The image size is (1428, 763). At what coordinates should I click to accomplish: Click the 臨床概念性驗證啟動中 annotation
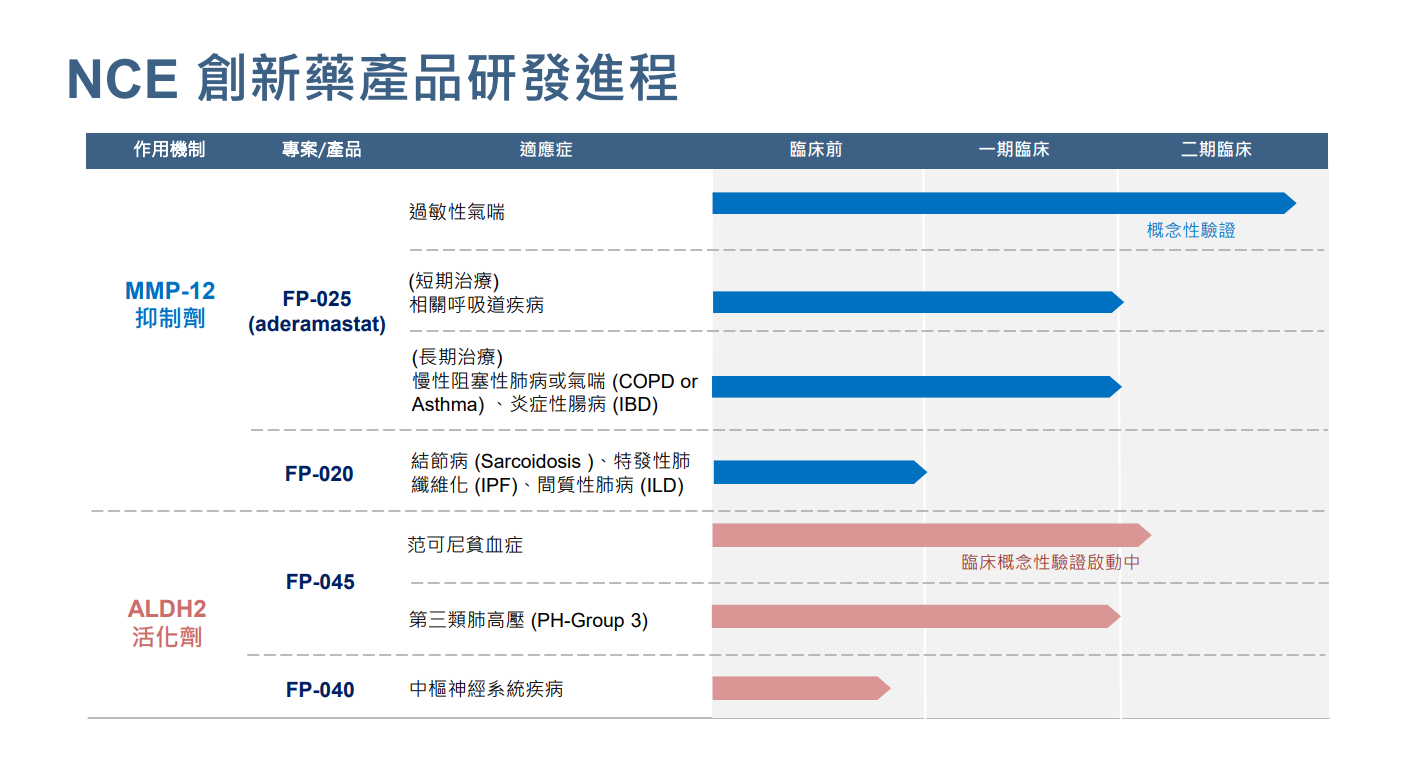1051,563
